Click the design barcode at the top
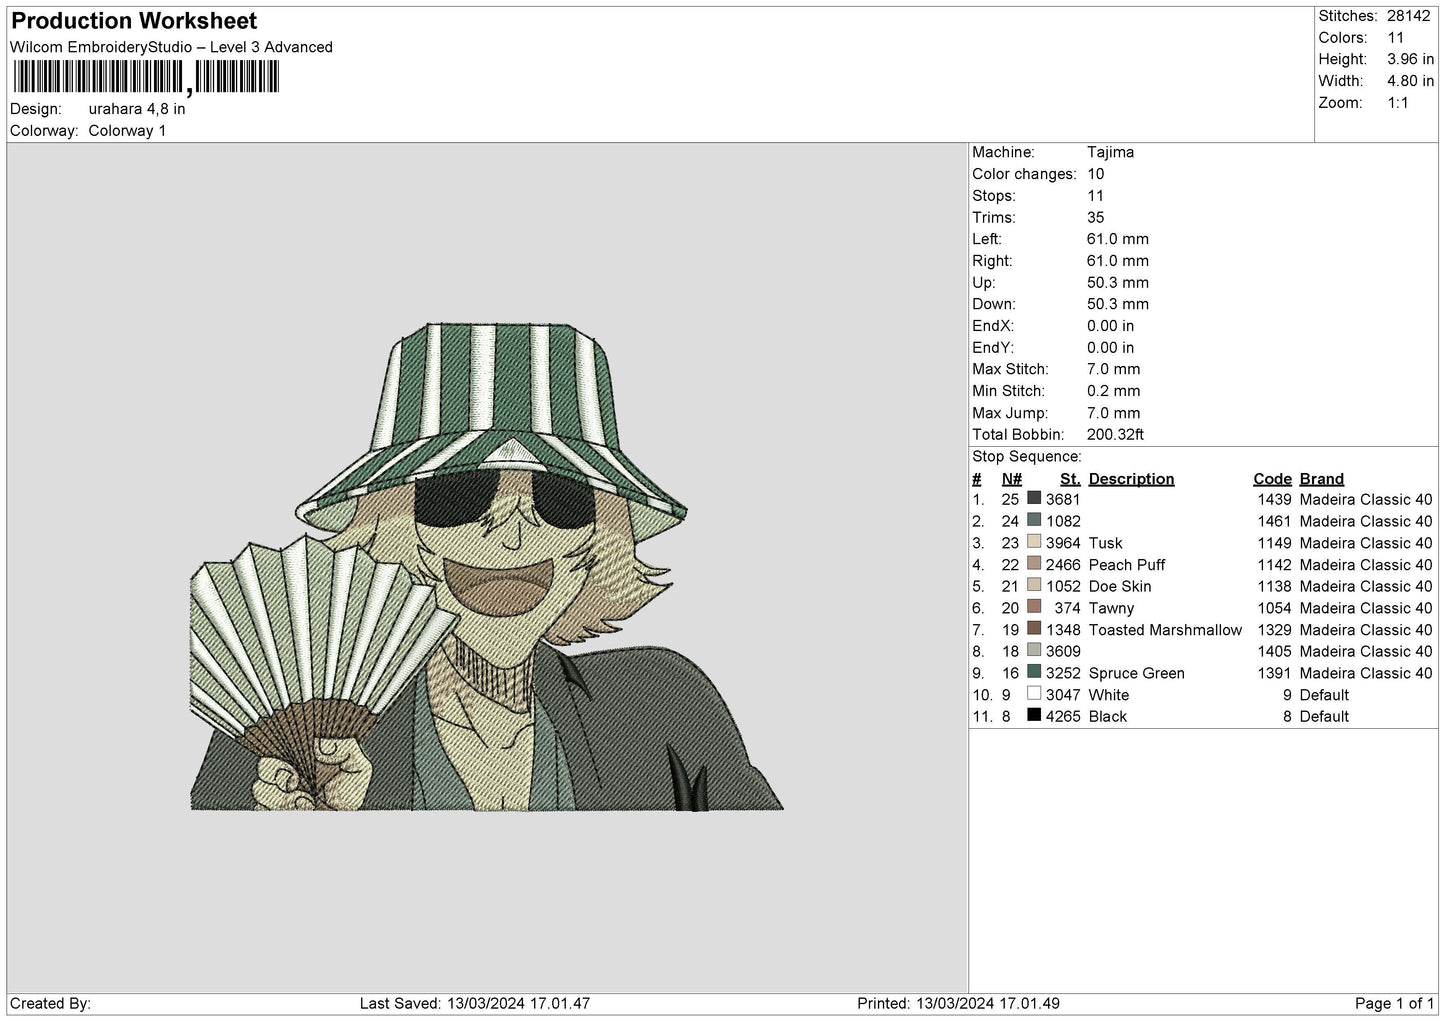This screenshot has height=1021, width=1445. coord(146,78)
